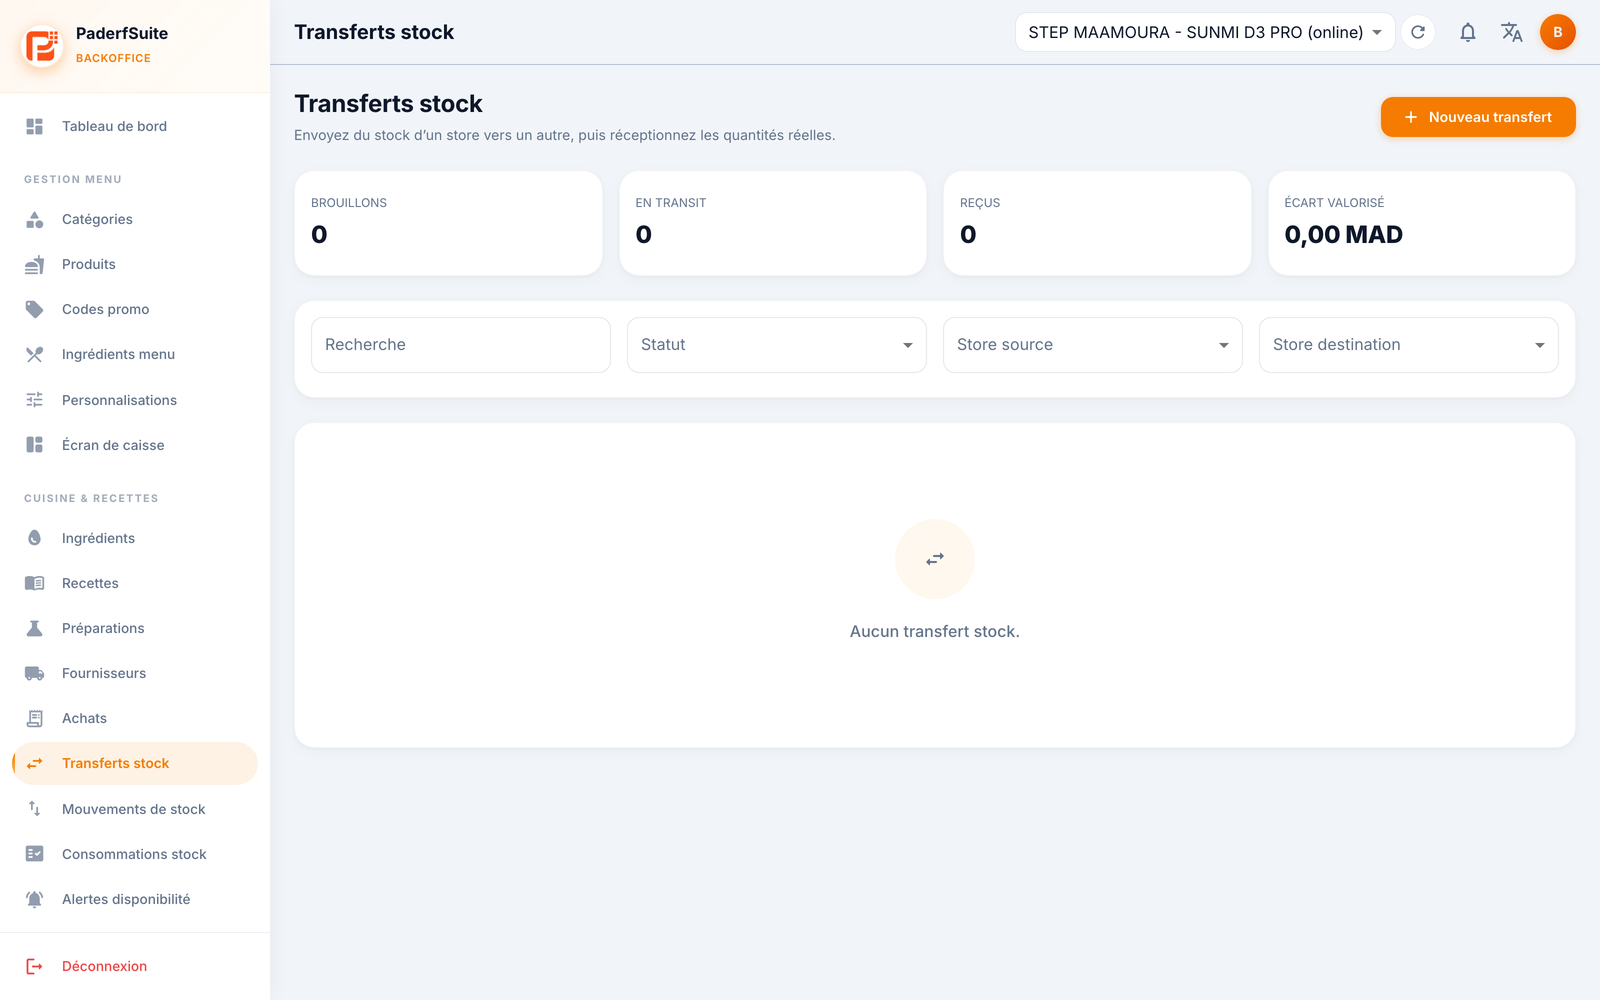This screenshot has height=1000, width=1600.
Task: Navigate to Codes promo
Action: point(135,309)
